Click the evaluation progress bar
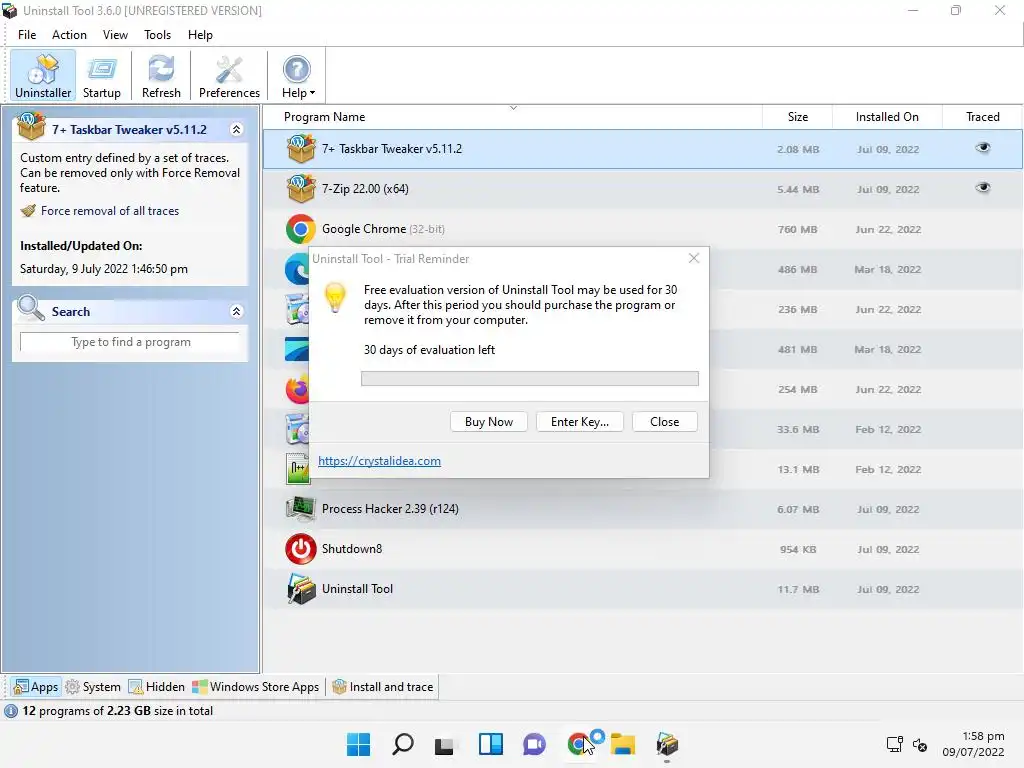This screenshot has height=768, width=1024. [x=530, y=379]
